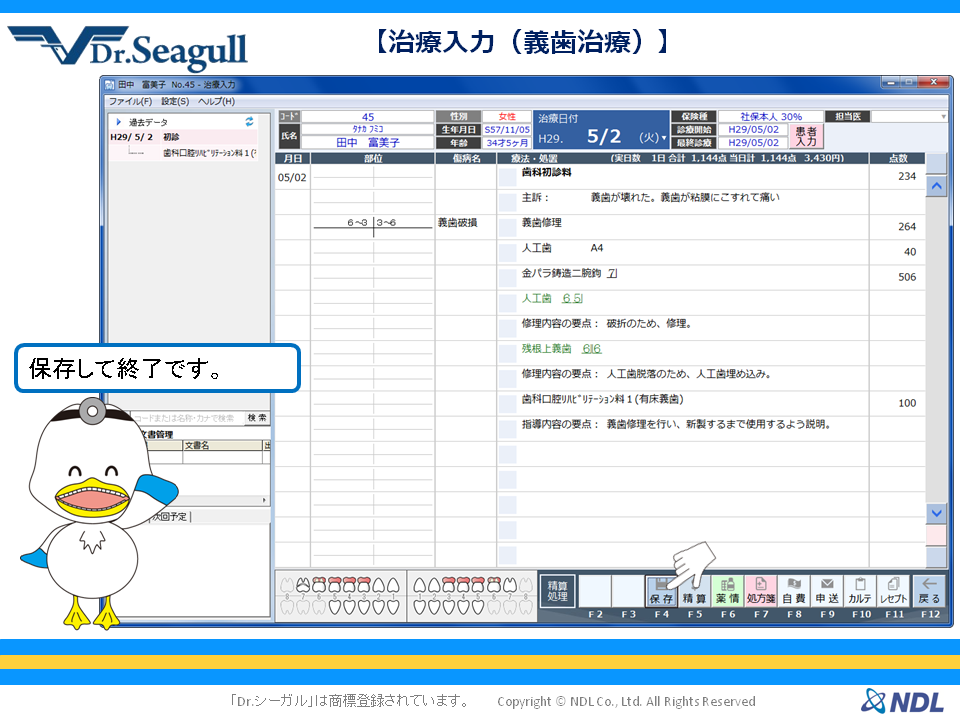Click the 主訴 complaint text row
Image resolution: width=960 pixels, height=720 pixels.
[x=683, y=201]
